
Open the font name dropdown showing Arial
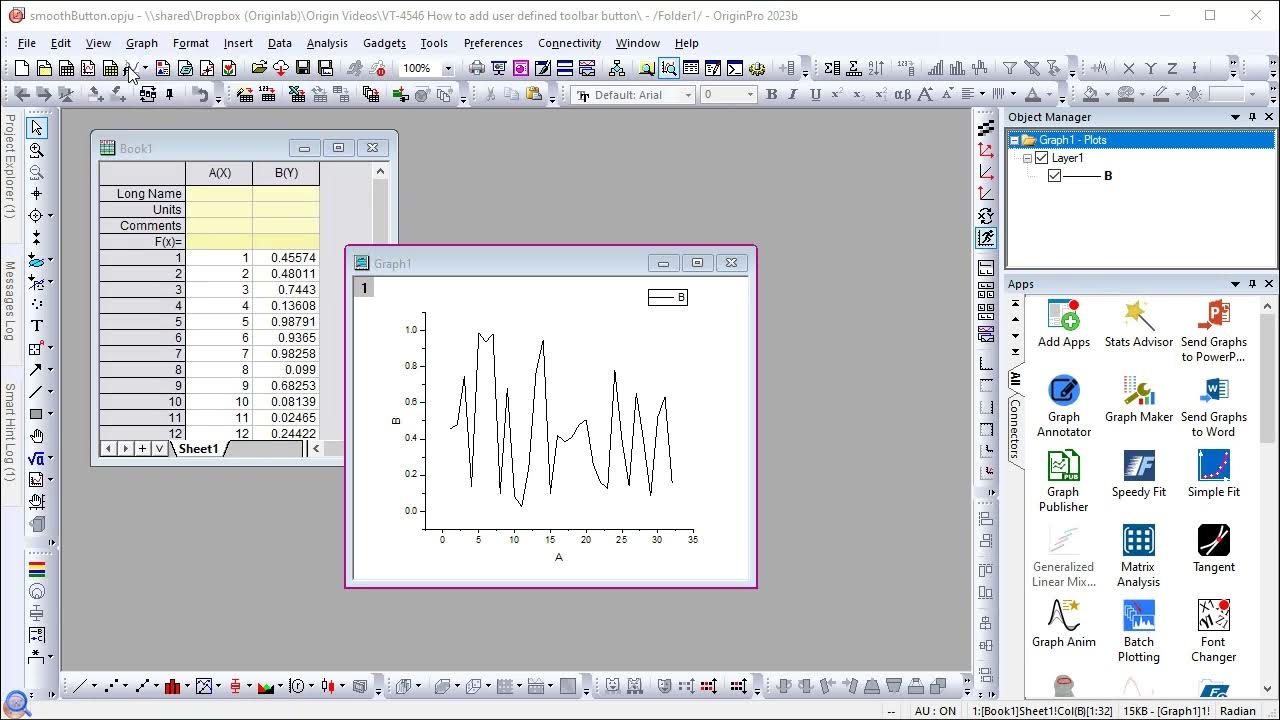(688, 95)
